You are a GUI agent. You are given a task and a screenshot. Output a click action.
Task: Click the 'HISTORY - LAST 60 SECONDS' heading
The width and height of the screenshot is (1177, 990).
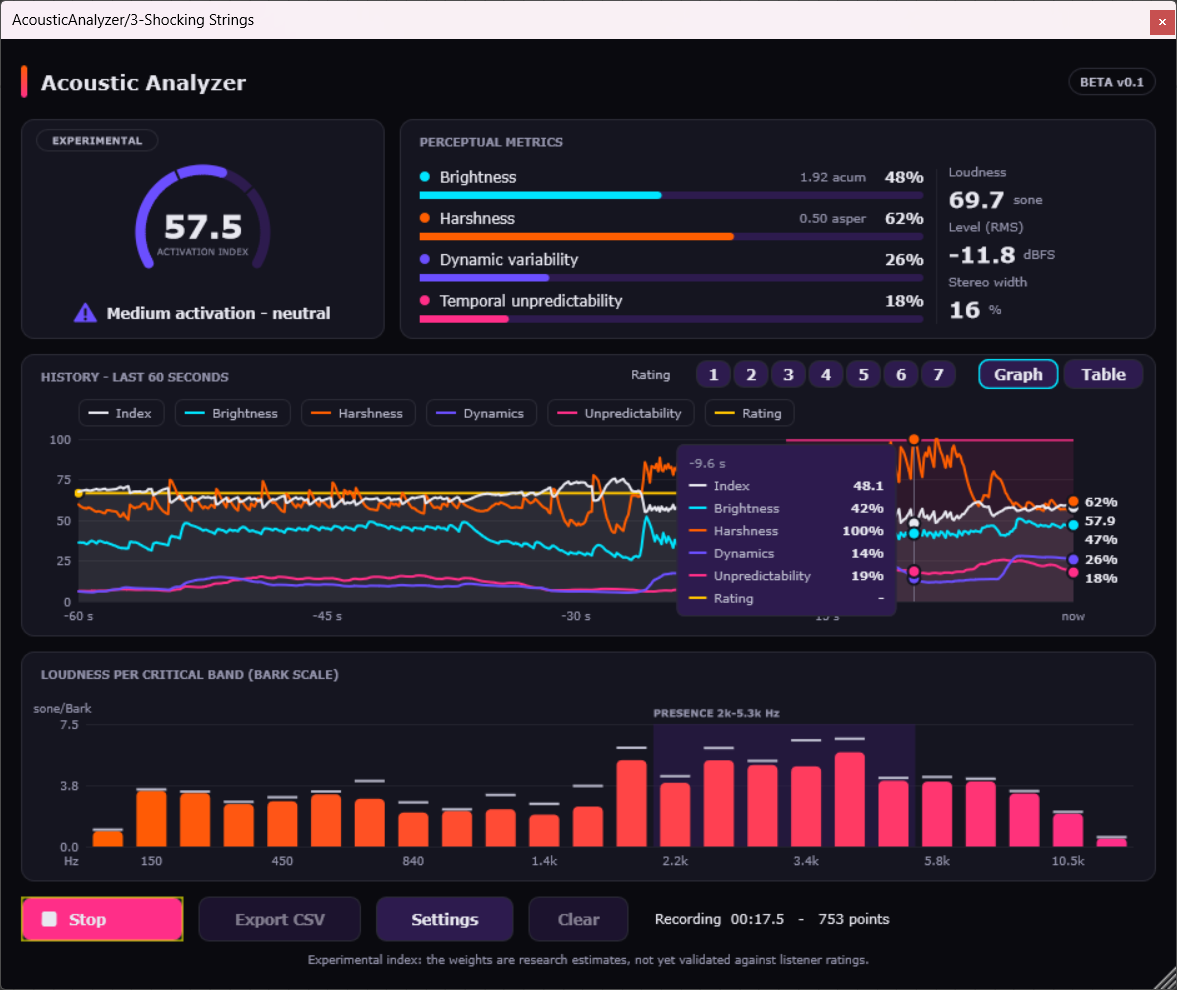134,377
